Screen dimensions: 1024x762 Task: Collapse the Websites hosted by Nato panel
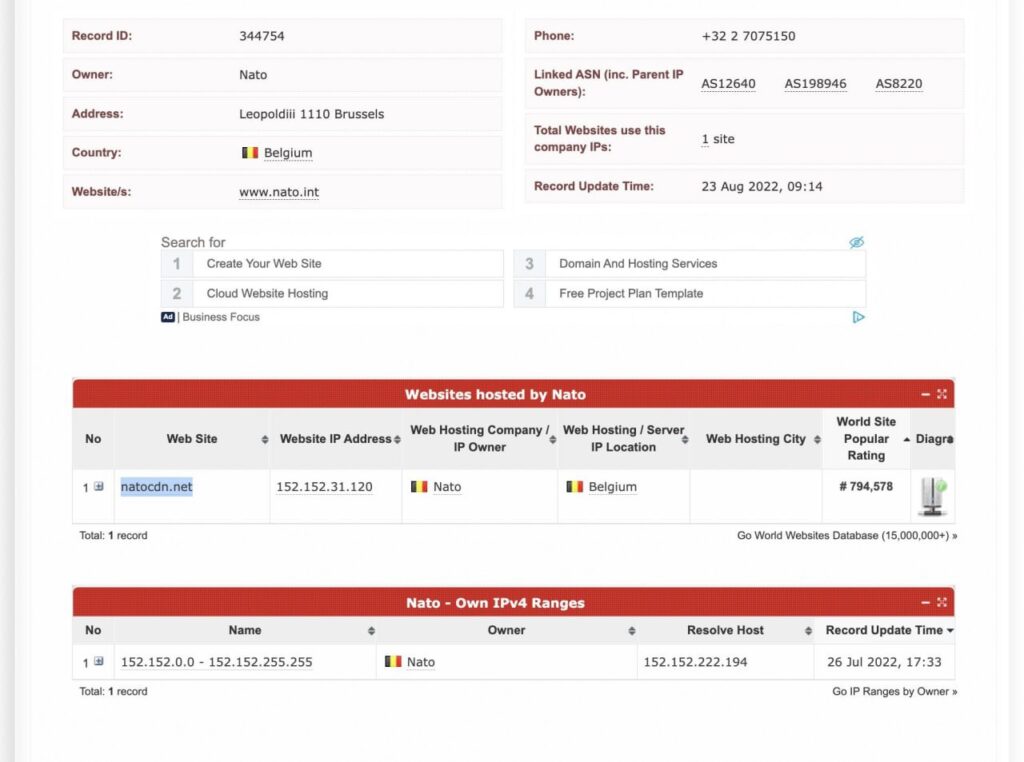point(925,394)
